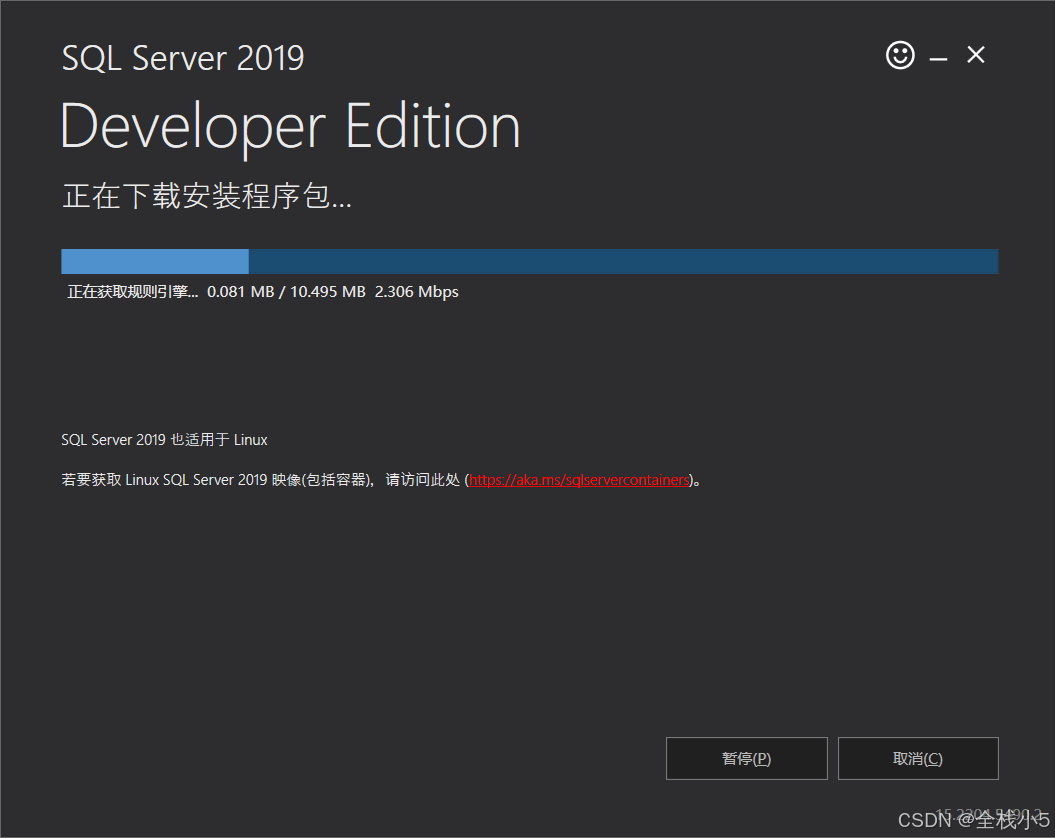Click the download speed 2.306 Mbps text

pyautogui.click(x=418, y=291)
